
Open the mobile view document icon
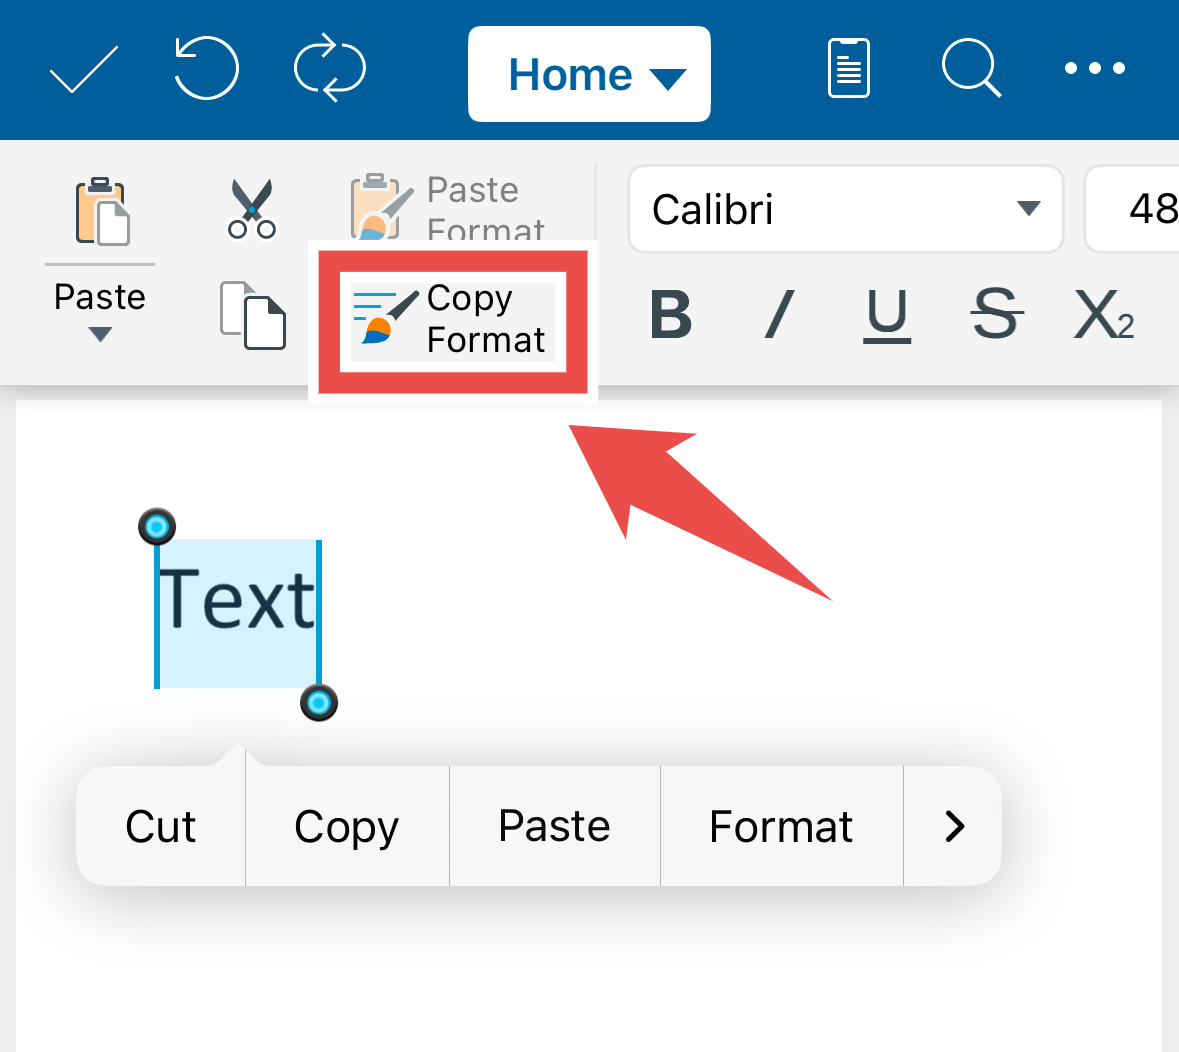click(849, 68)
